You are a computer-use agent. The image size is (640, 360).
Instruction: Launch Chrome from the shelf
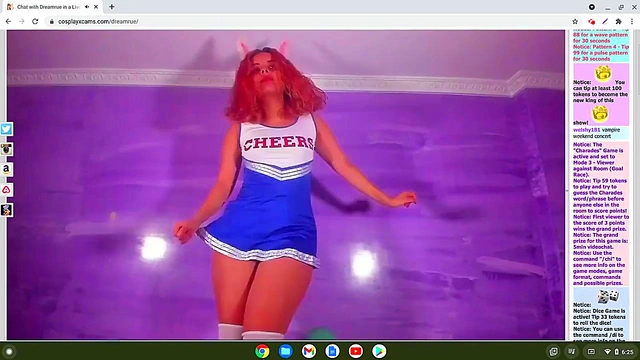[262, 351]
